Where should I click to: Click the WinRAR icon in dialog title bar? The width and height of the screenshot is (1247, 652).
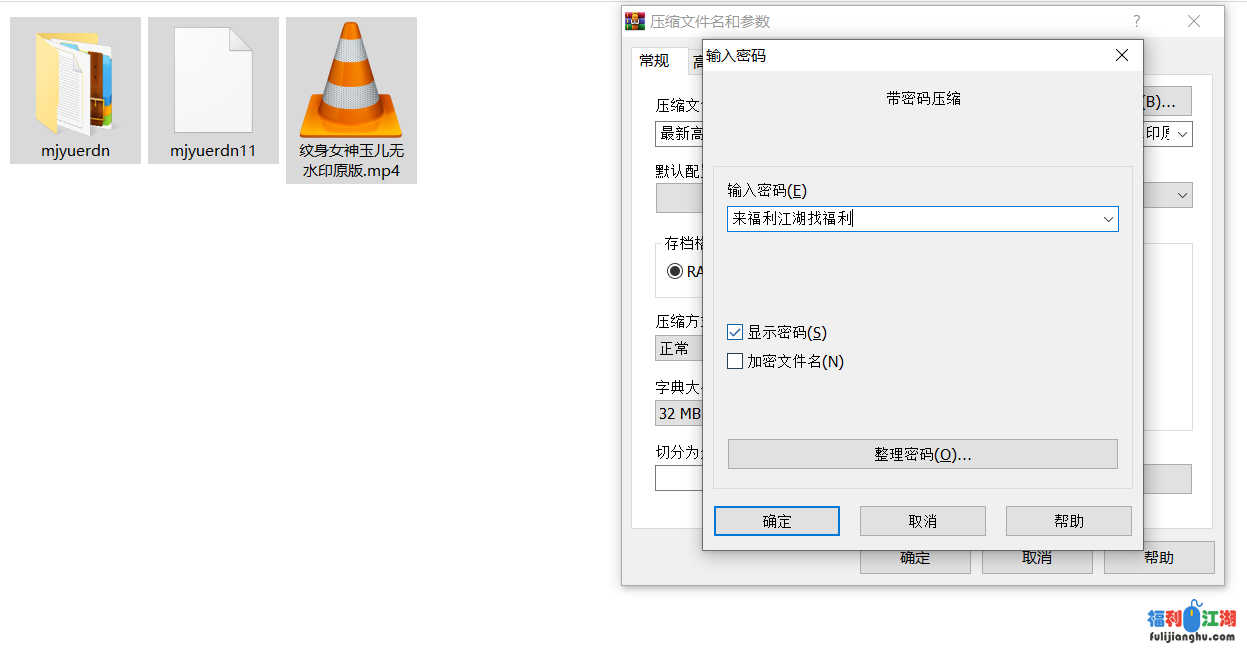[x=634, y=20]
